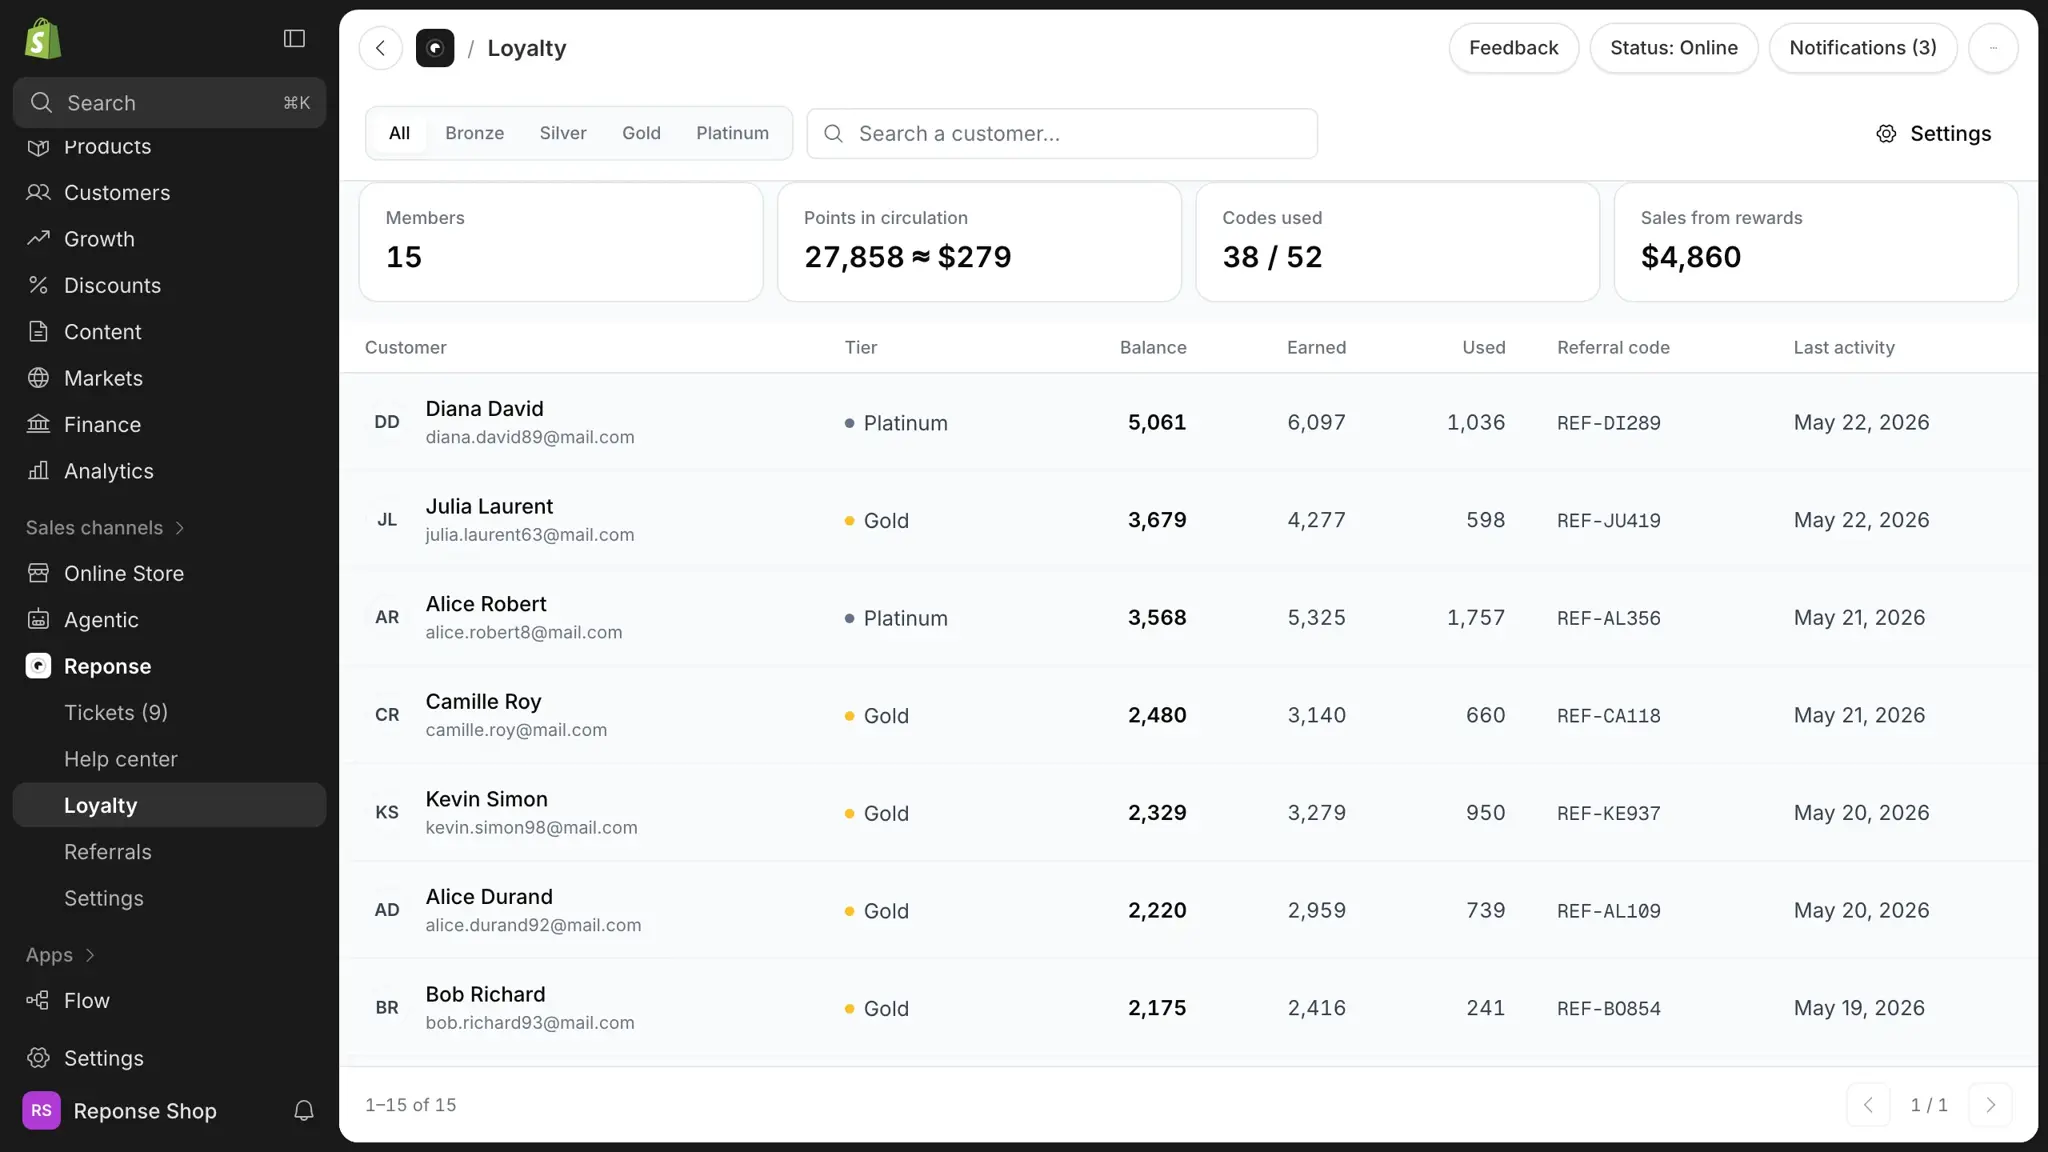Open Content in the sidebar
2048x1152 pixels.
pyautogui.click(x=169, y=332)
